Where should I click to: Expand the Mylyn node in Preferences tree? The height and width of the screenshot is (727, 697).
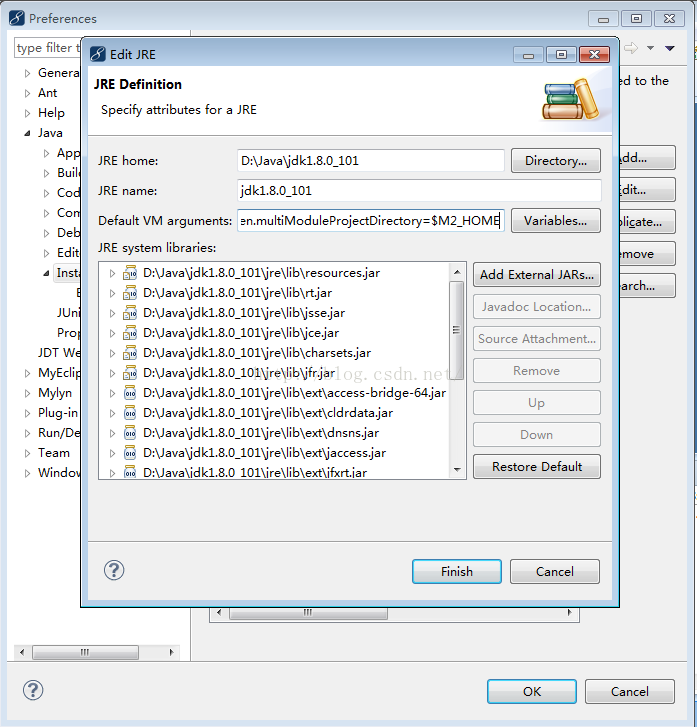[x=27, y=393]
